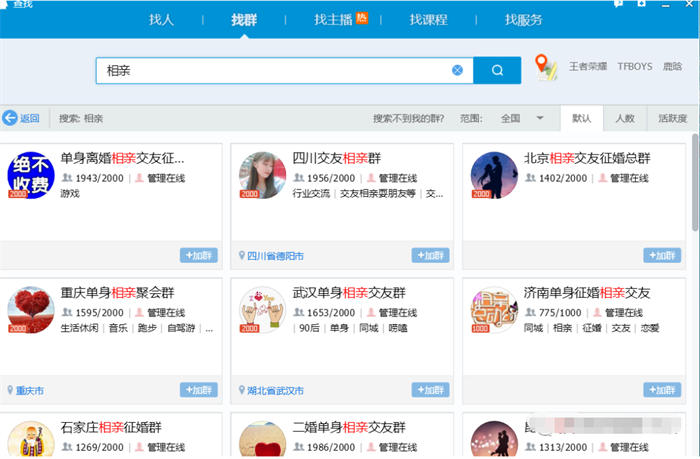
Task: Open the 找课程 tab
Action: [x=428, y=19]
